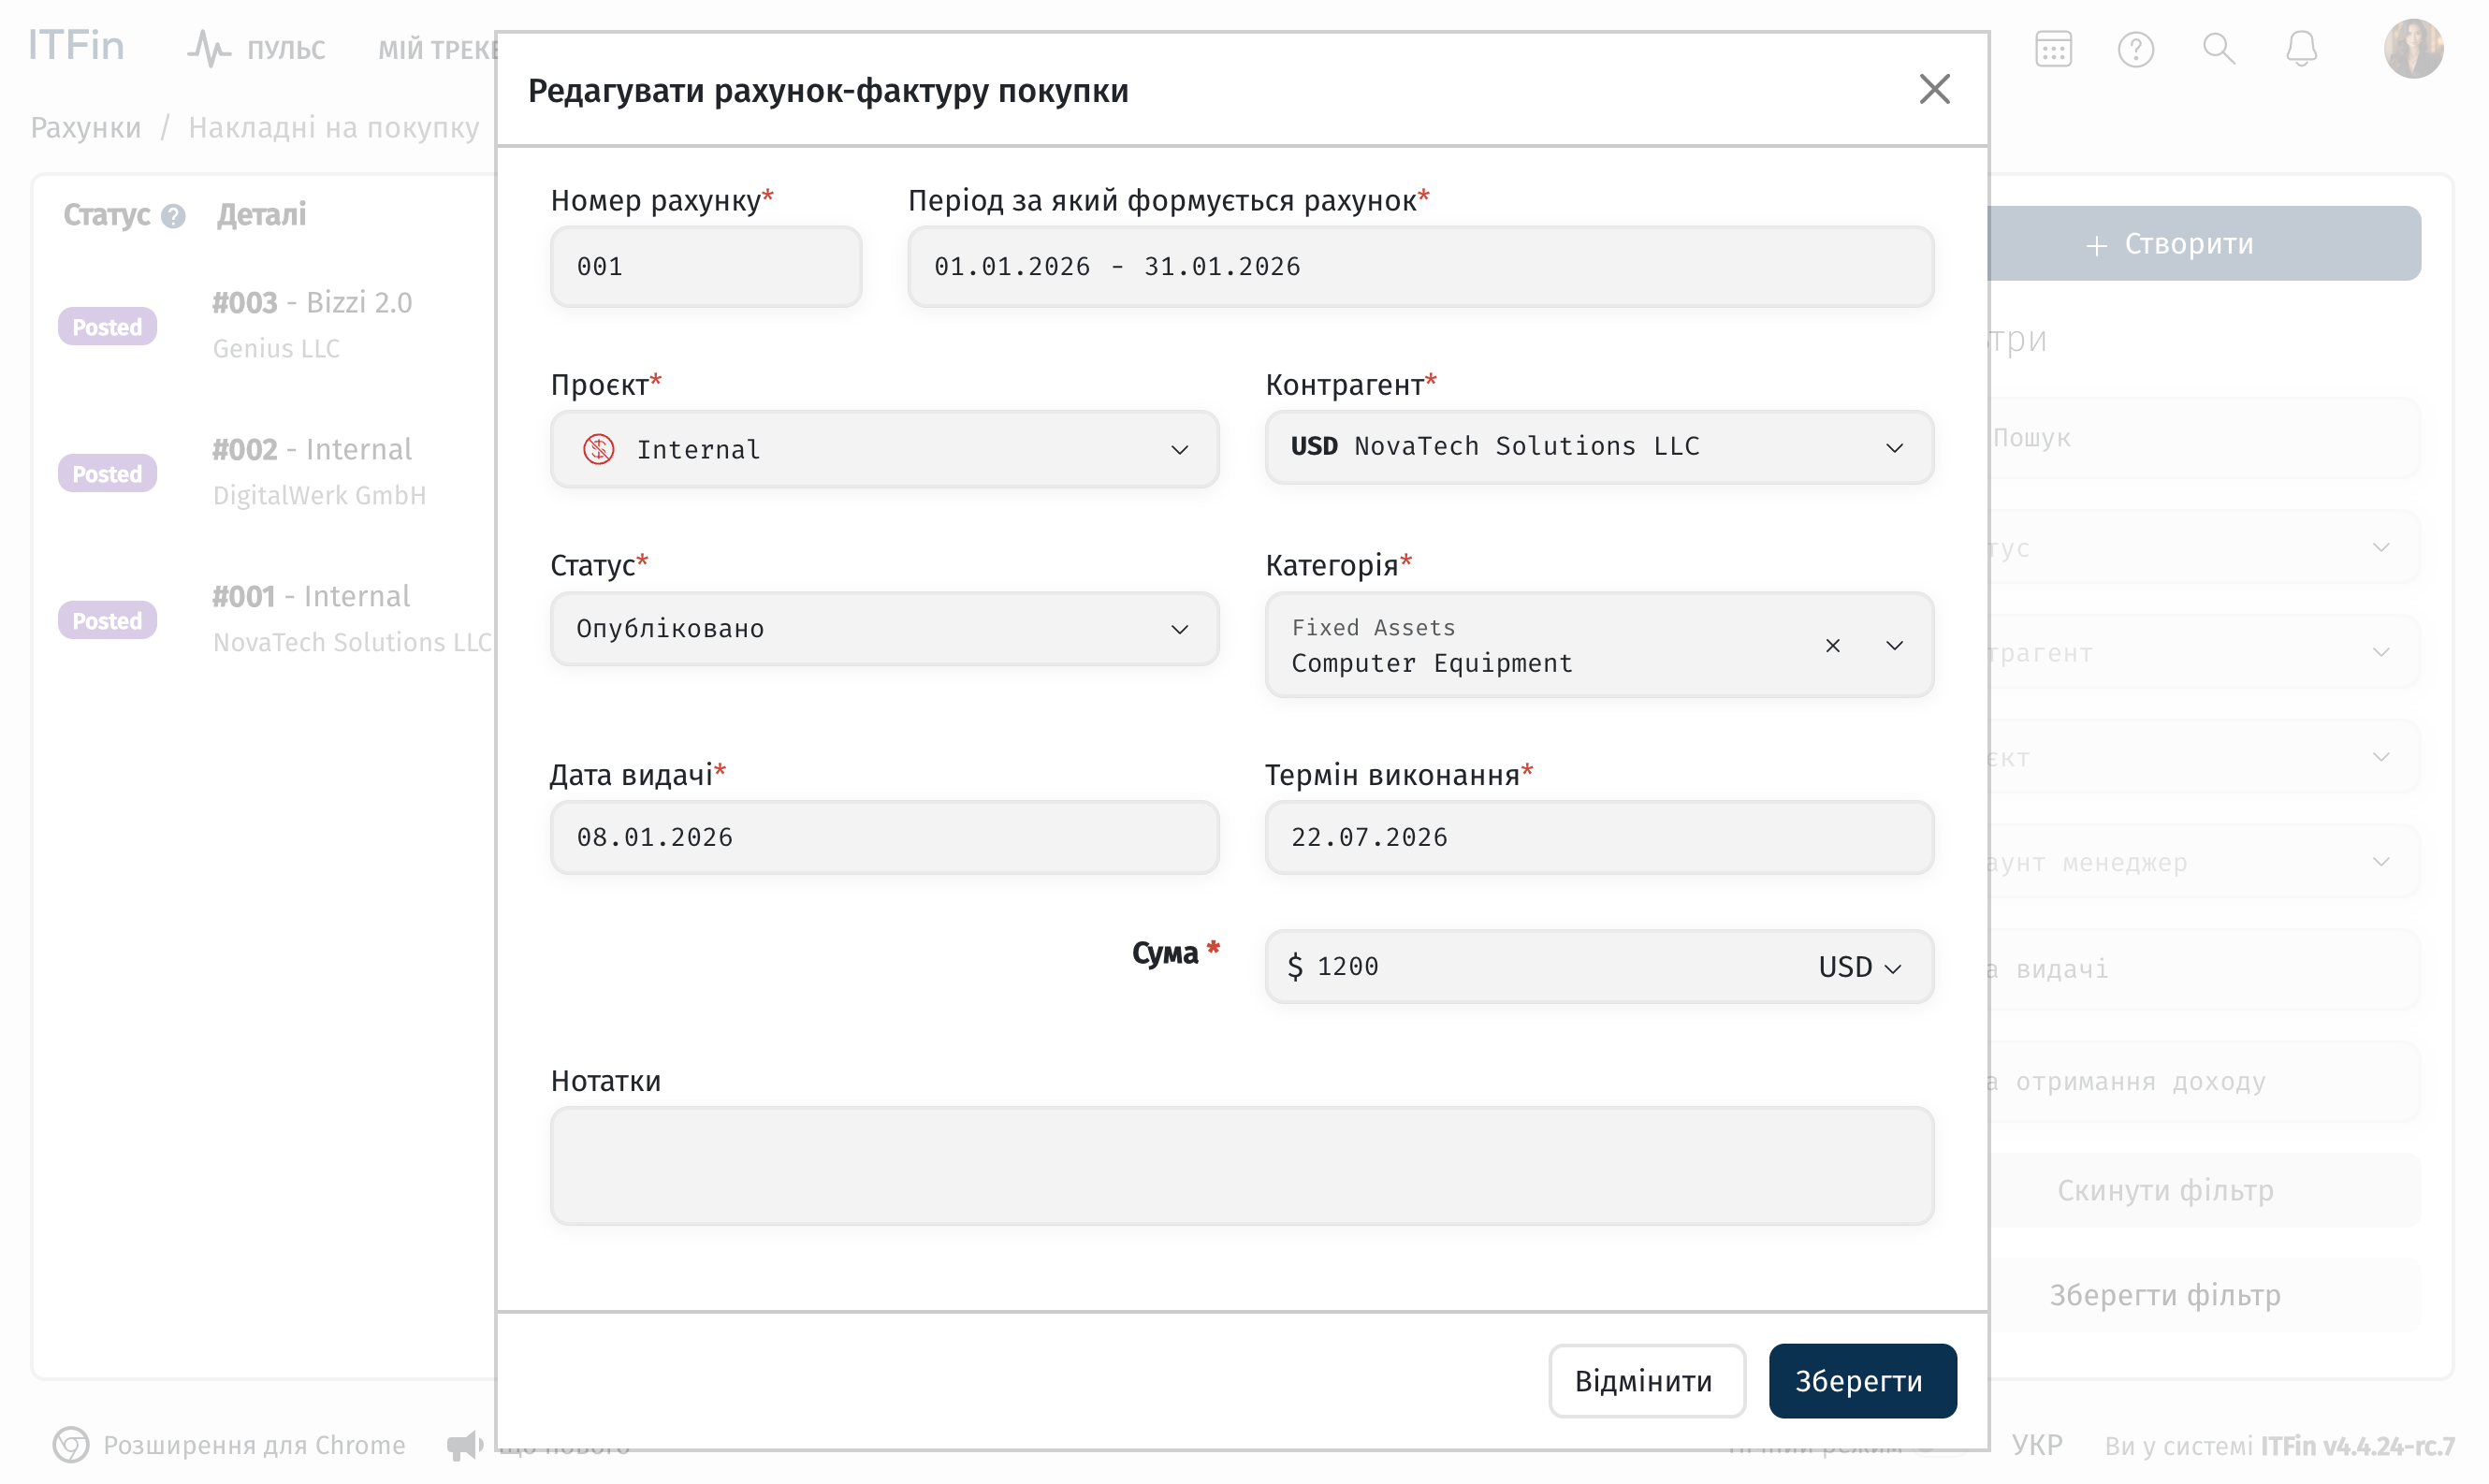Click the Номер рахунку field

point(706,266)
